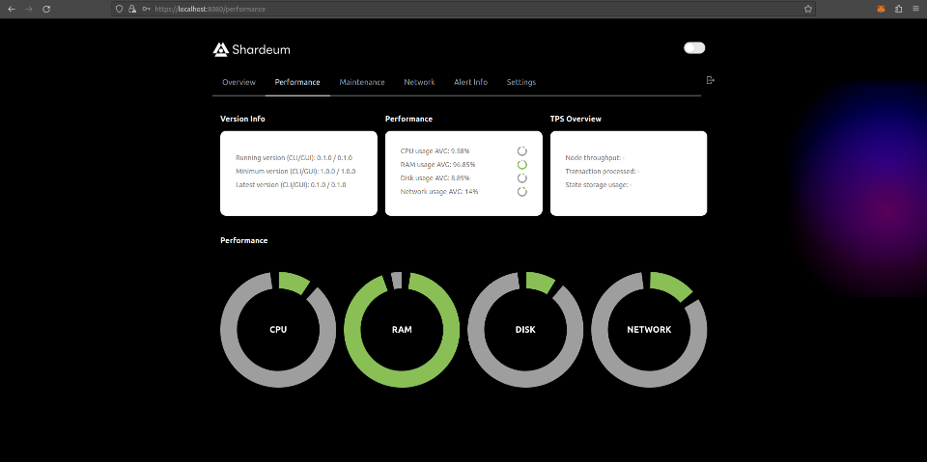Open the Maintenance tab
927x462 pixels.
pyautogui.click(x=361, y=82)
